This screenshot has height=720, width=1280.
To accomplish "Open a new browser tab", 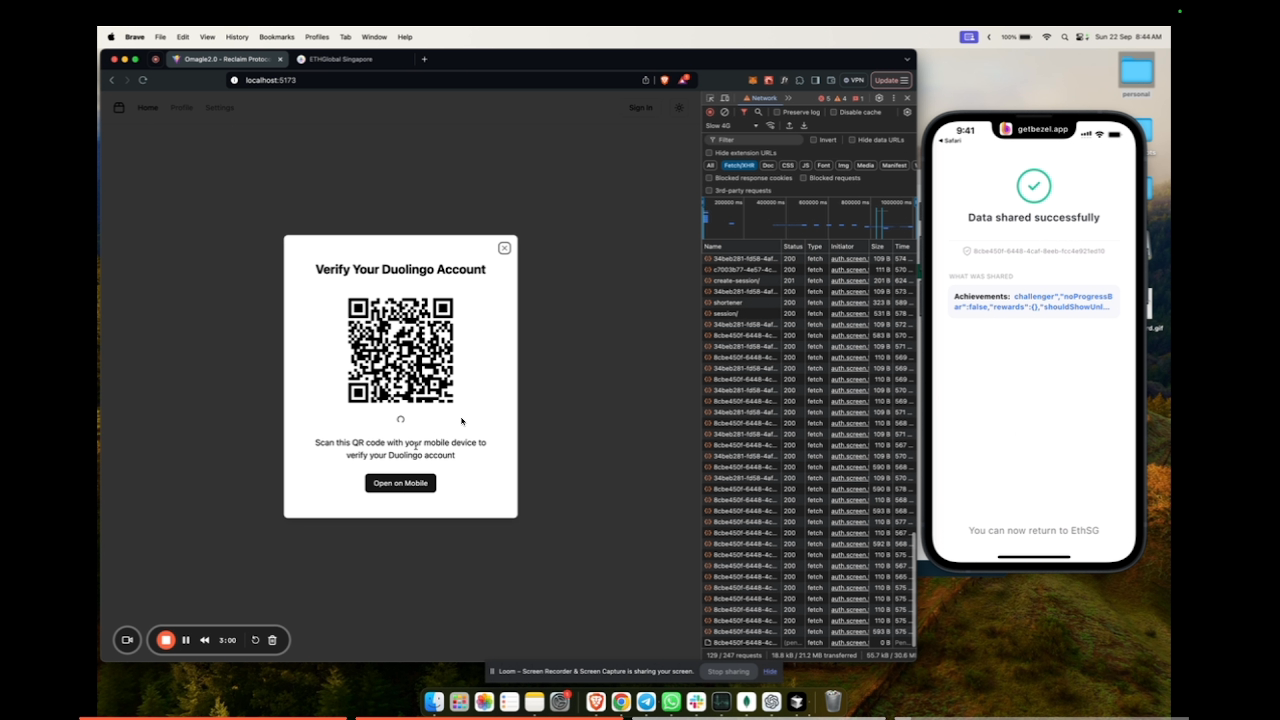I will tap(424, 59).
